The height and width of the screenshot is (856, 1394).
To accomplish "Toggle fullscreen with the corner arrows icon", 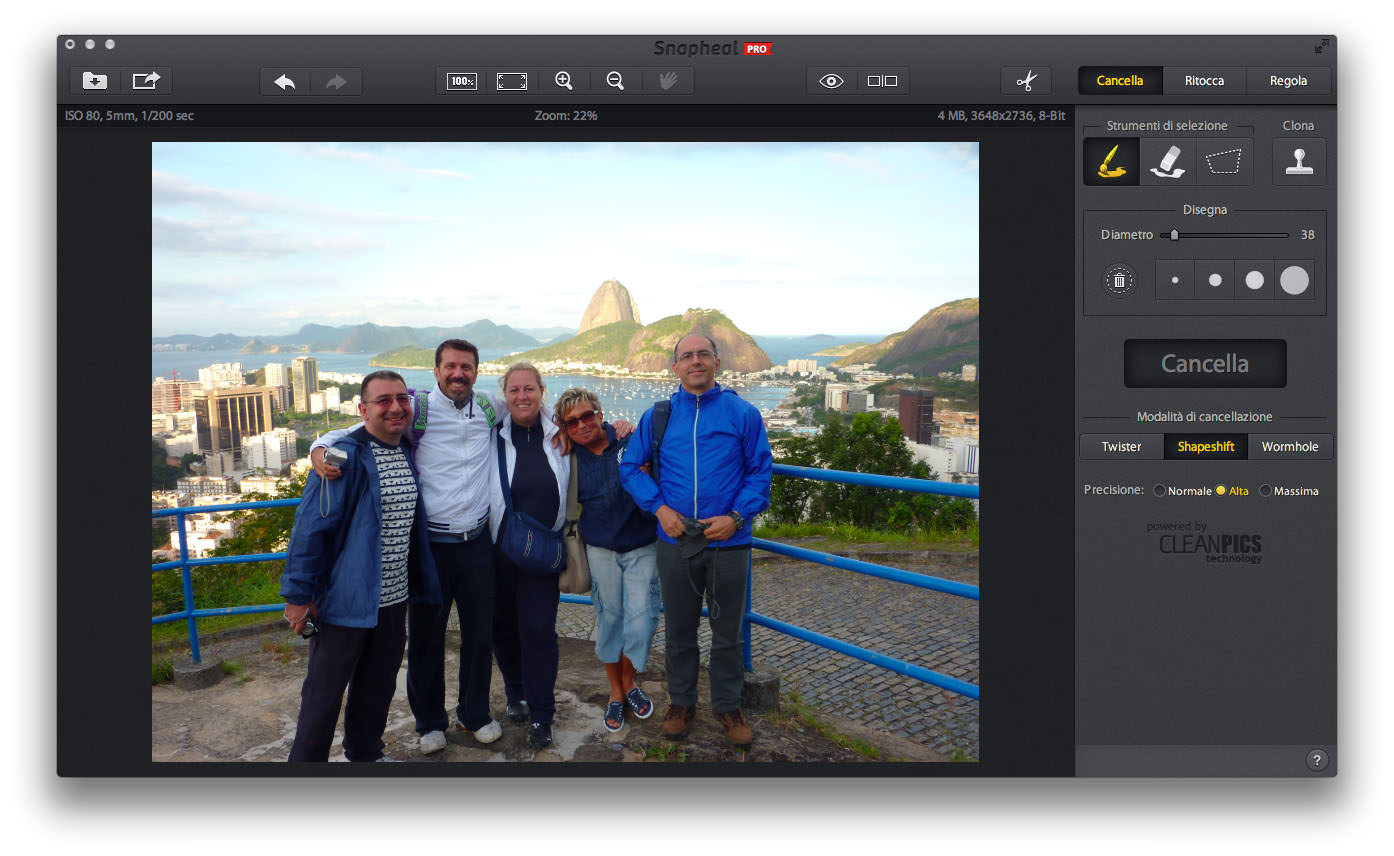I will tap(1322, 46).
